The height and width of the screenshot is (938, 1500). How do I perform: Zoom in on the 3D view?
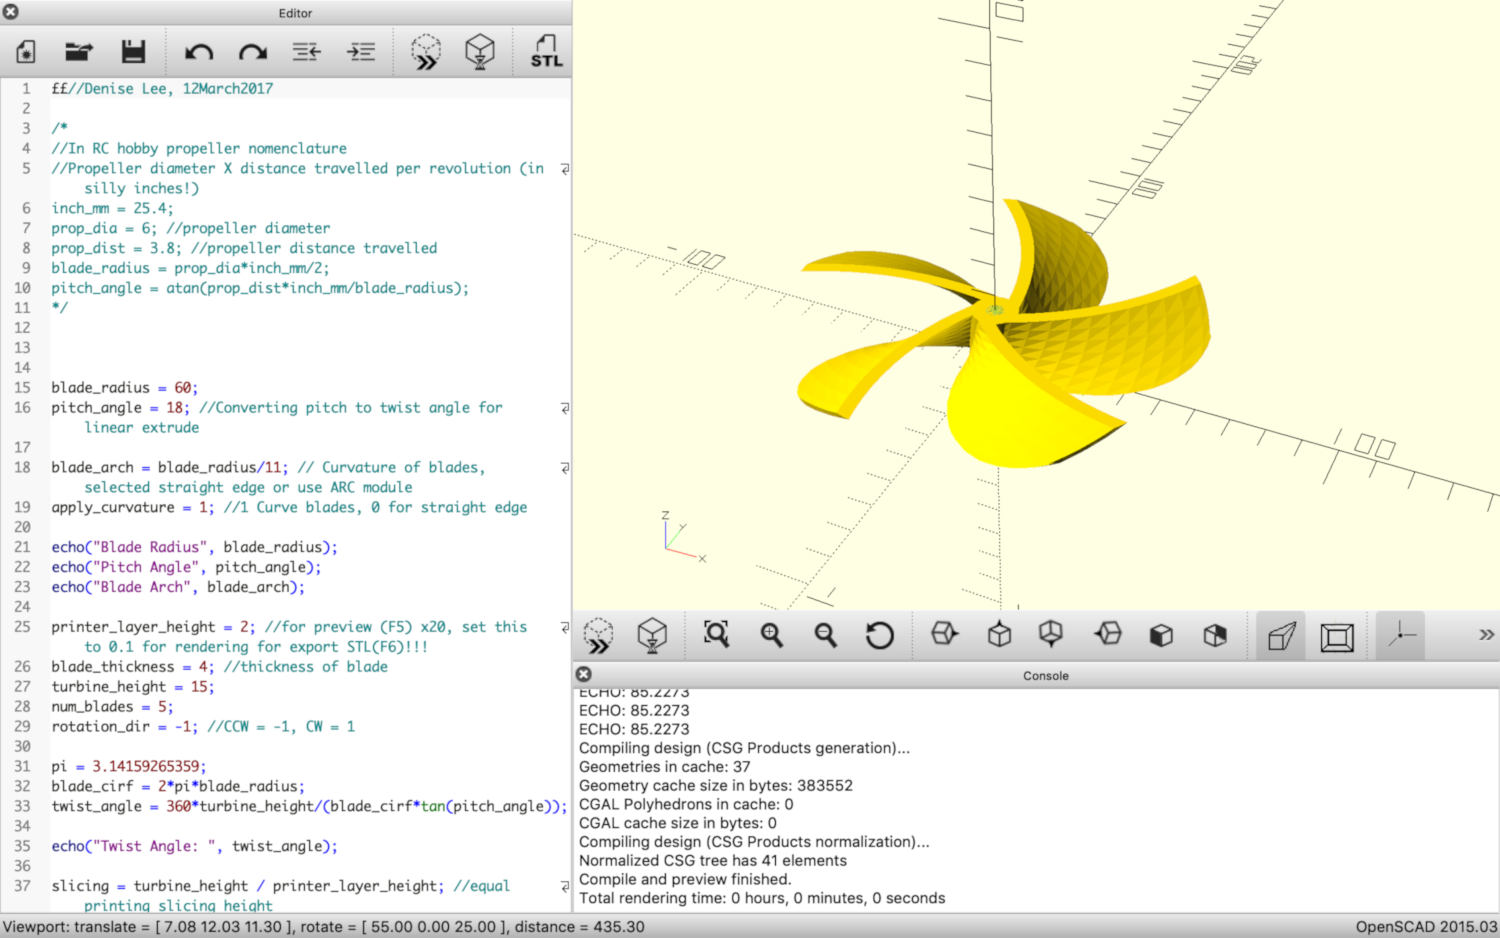tap(771, 634)
